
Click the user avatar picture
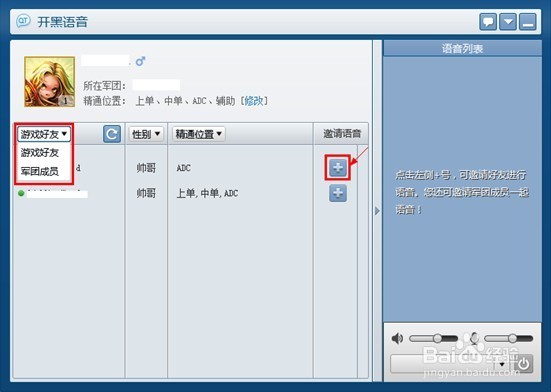click(50, 81)
